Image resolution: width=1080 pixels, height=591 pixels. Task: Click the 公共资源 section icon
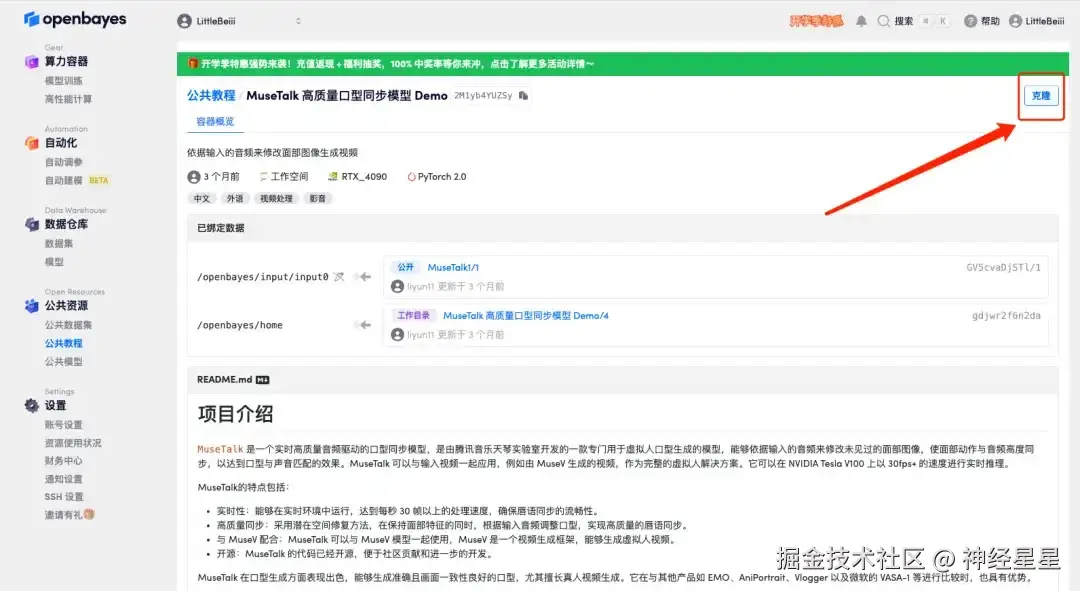pyautogui.click(x=32, y=306)
